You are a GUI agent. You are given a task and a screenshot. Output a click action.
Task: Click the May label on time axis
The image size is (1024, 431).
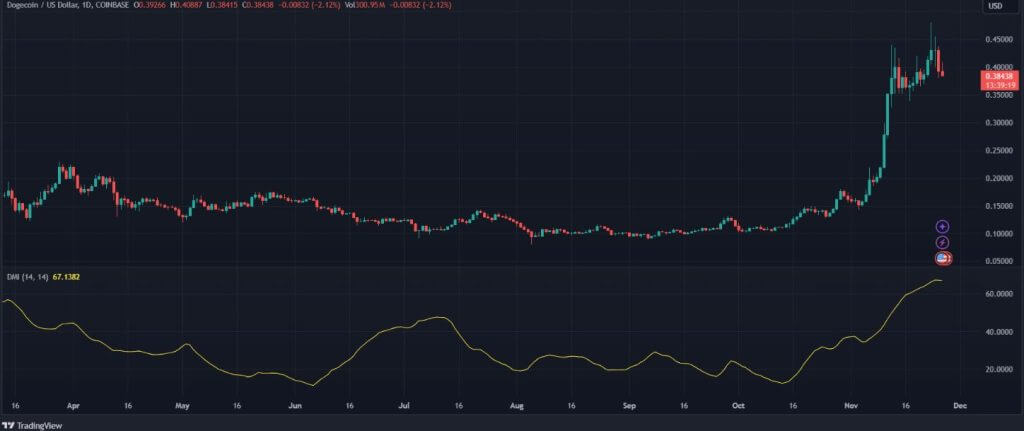183,406
